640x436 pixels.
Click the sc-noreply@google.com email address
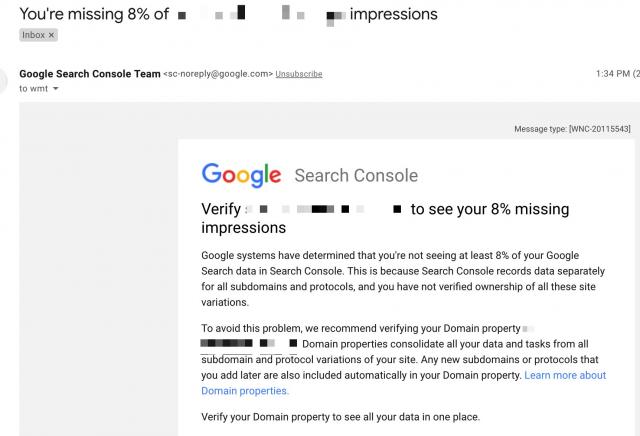pos(219,74)
